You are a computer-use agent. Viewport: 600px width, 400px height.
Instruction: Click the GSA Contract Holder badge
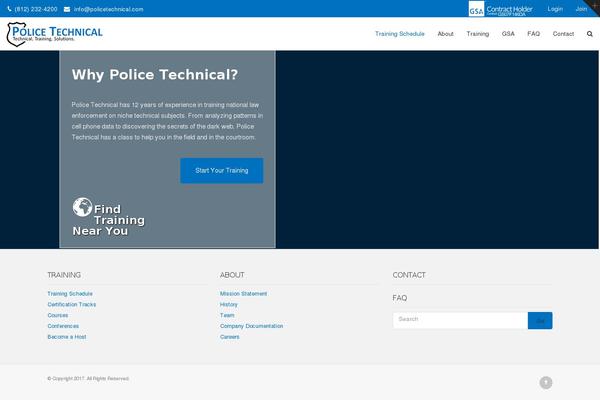point(501,9)
